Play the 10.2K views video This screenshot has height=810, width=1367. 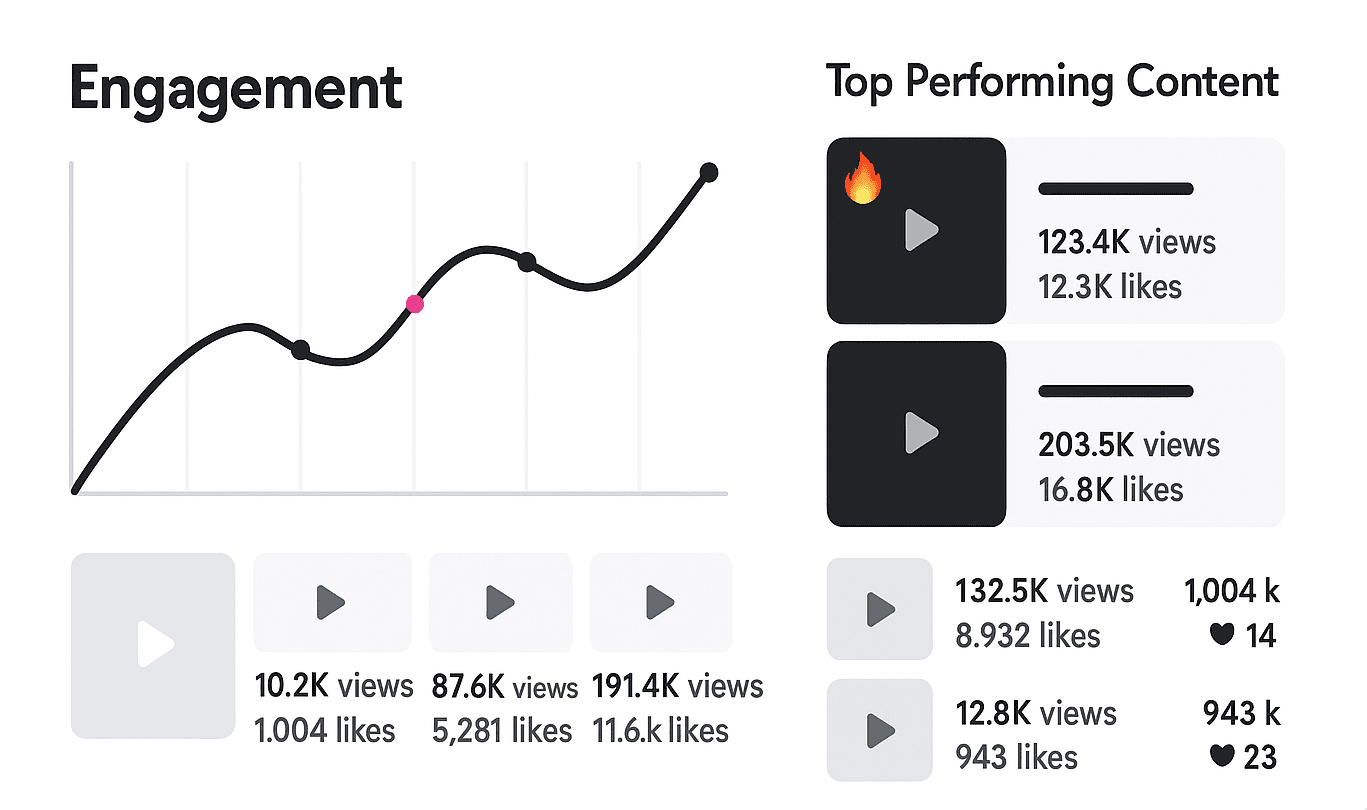pyautogui.click(x=331, y=602)
